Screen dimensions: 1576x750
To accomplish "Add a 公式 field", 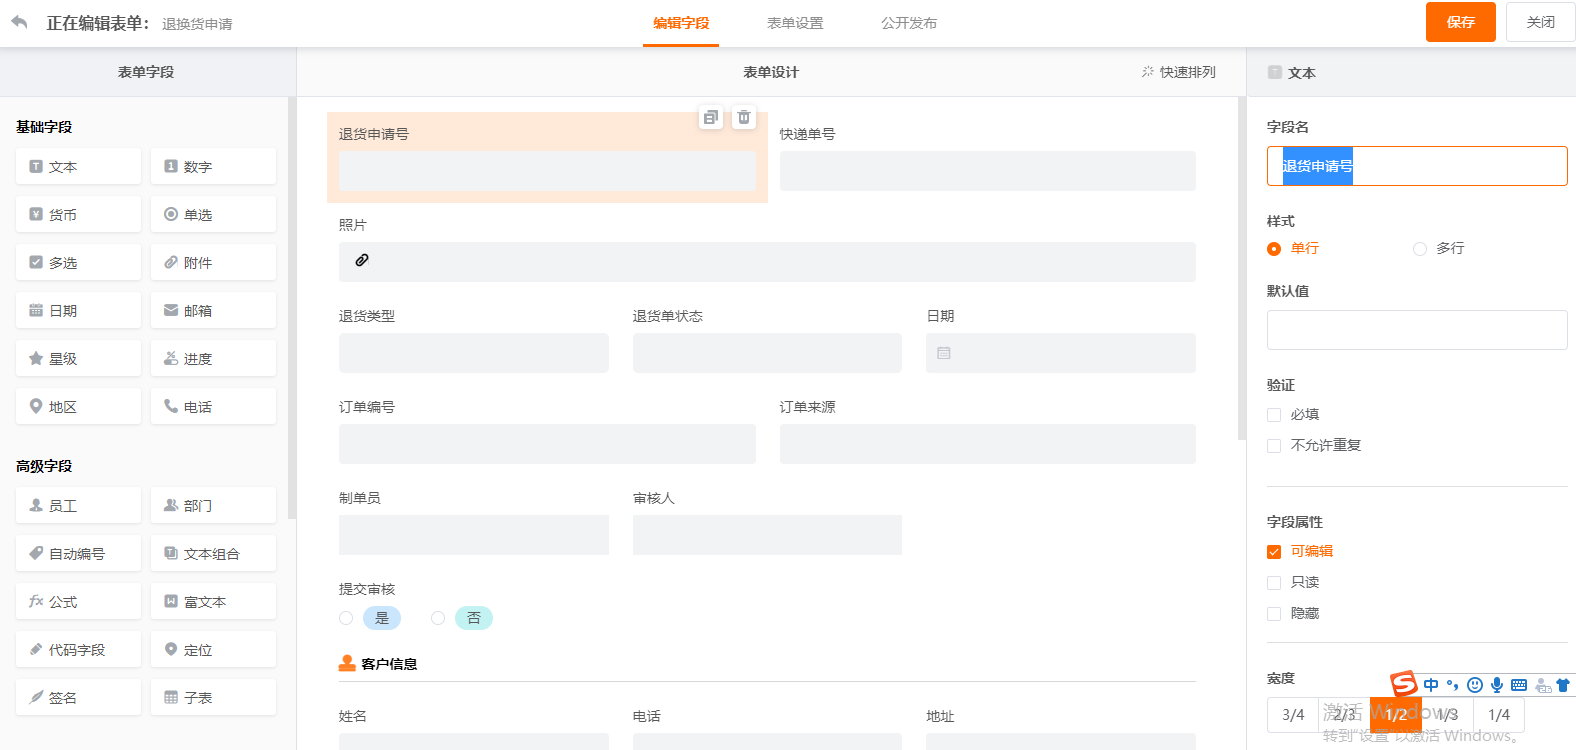I will tap(78, 601).
